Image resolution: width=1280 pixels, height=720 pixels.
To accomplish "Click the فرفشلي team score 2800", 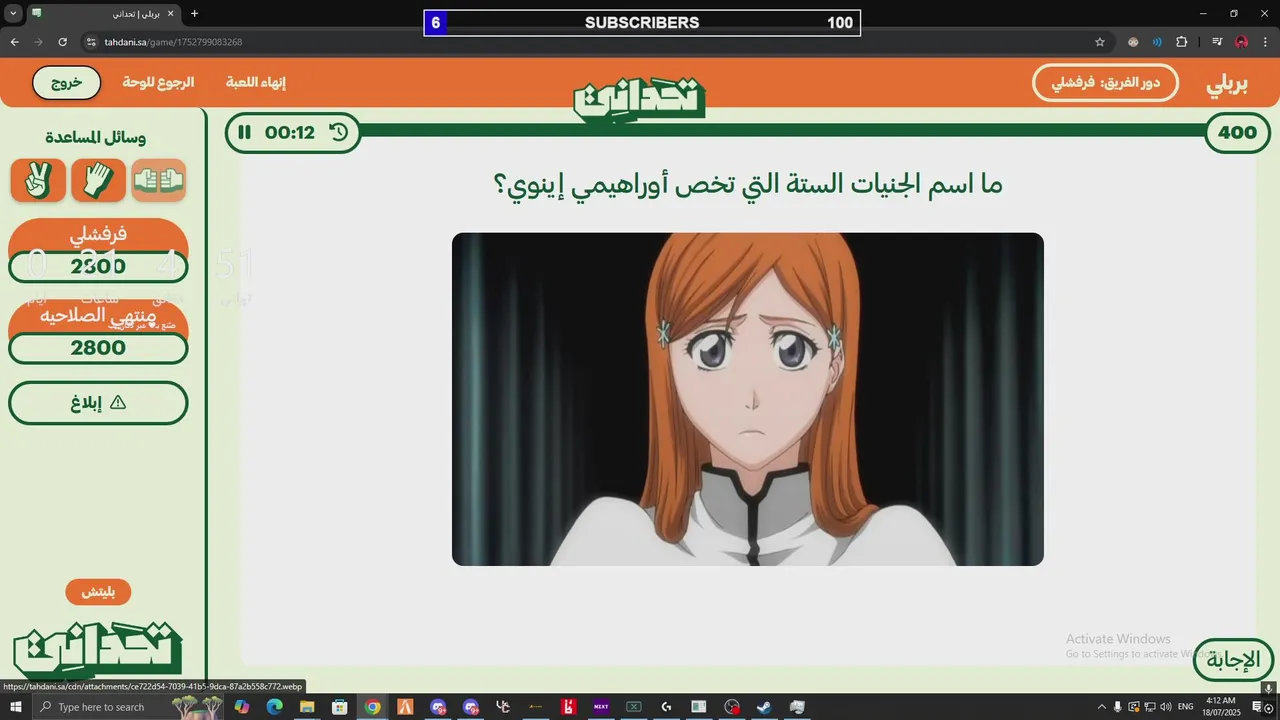I will (98, 267).
